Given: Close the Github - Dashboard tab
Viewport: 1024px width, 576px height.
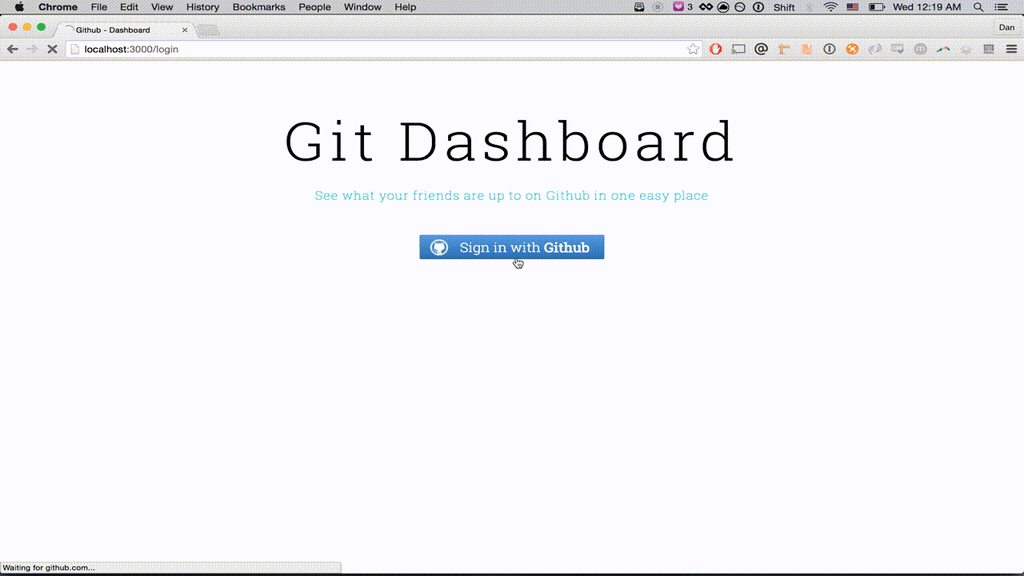Looking at the screenshot, I should (x=185, y=30).
